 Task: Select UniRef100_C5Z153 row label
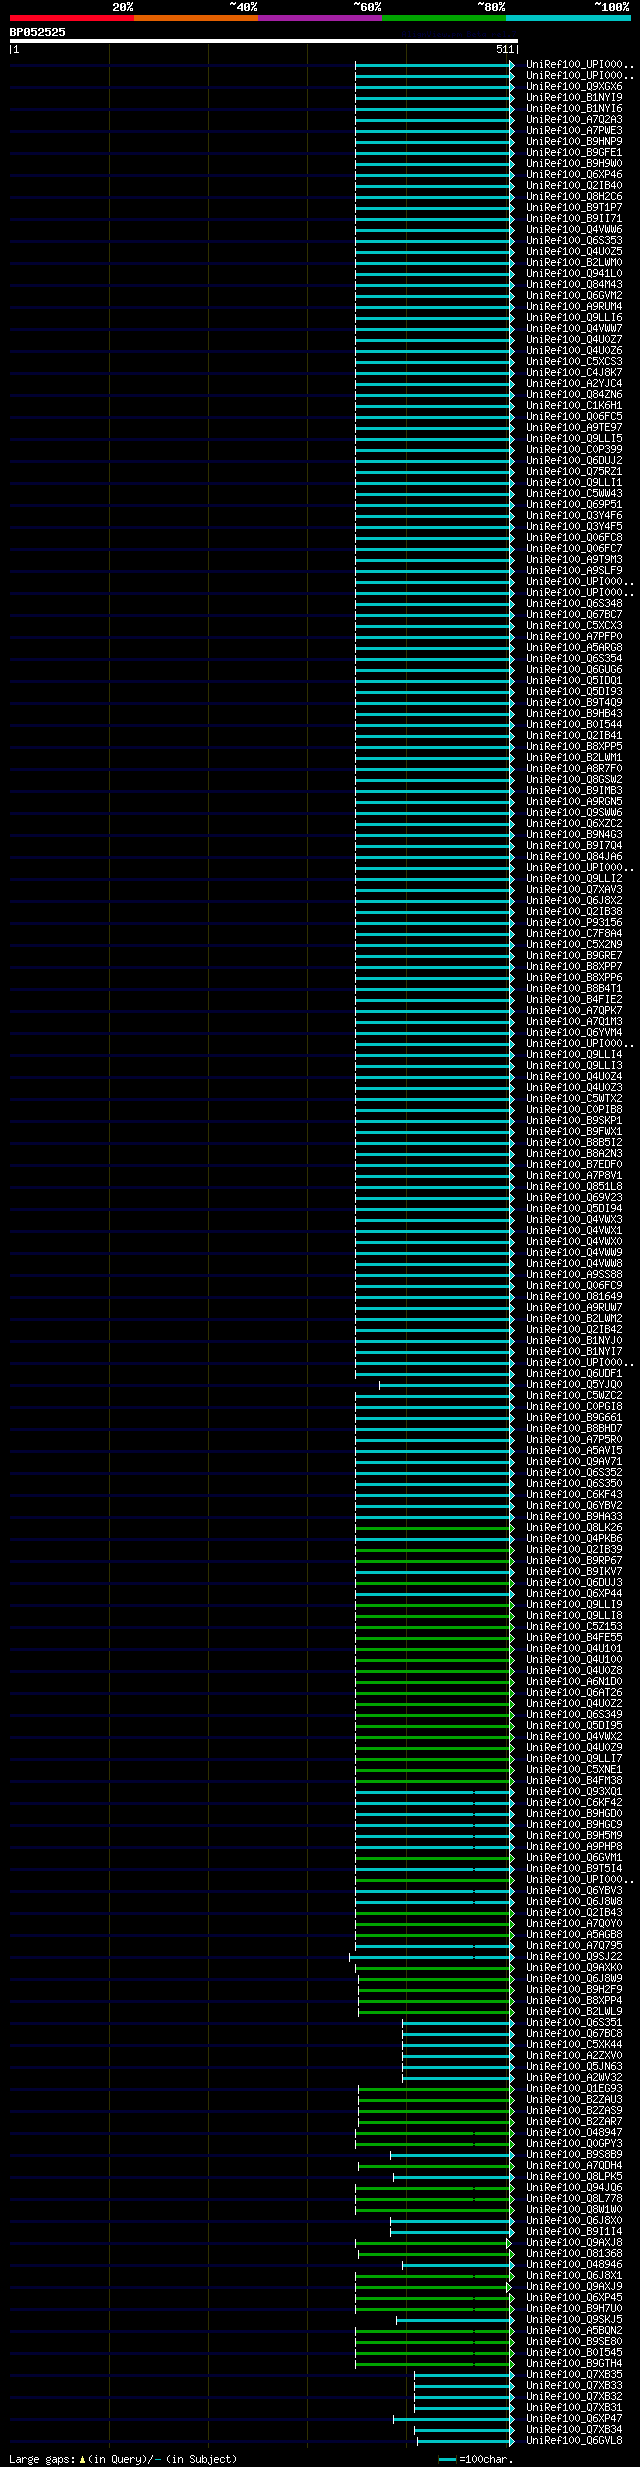click(x=574, y=1627)
